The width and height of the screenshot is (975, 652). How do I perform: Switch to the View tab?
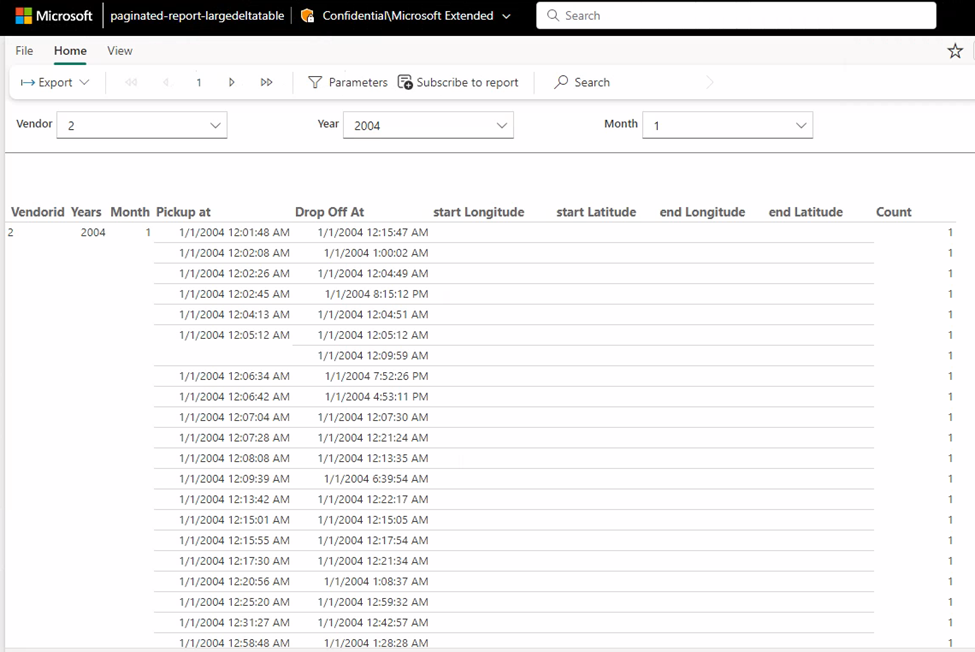click(119, 51)
